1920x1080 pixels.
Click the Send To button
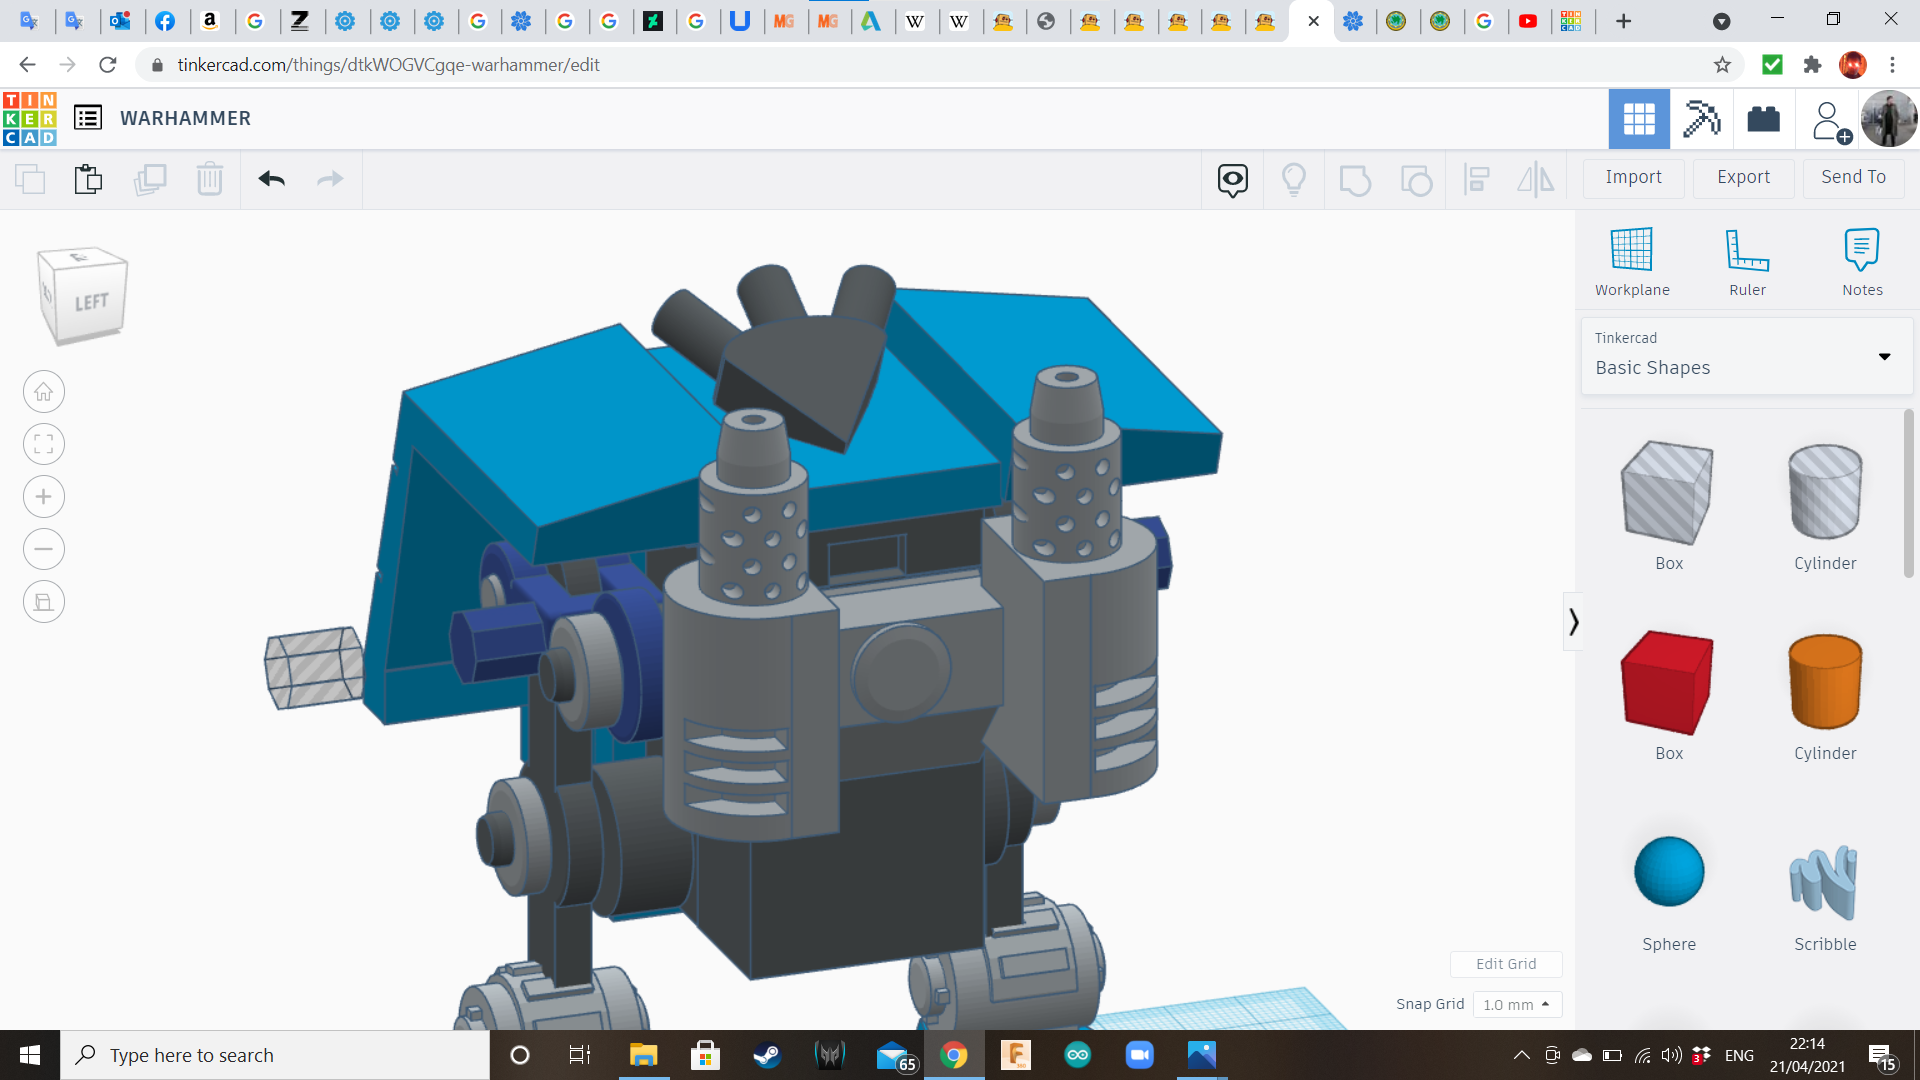coord(1853,177)
